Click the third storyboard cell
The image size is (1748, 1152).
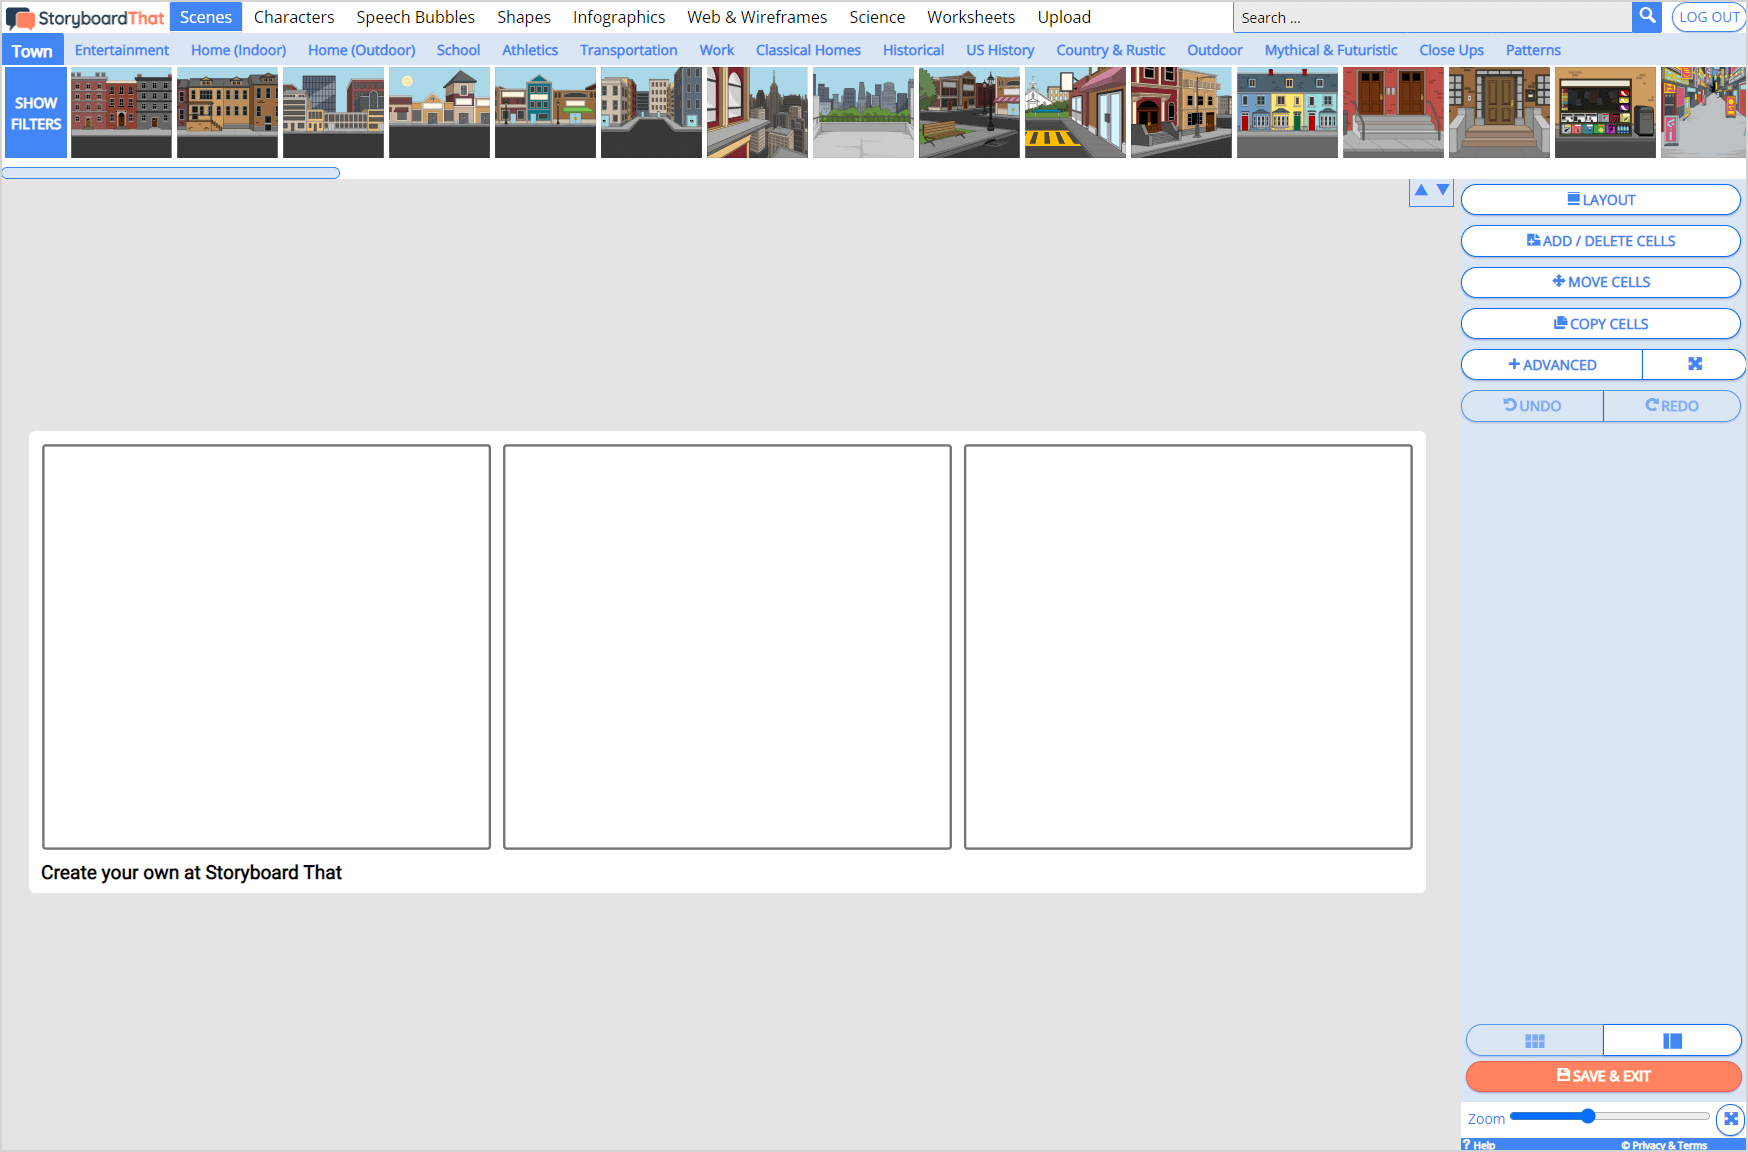click(x=1188, y=647)
